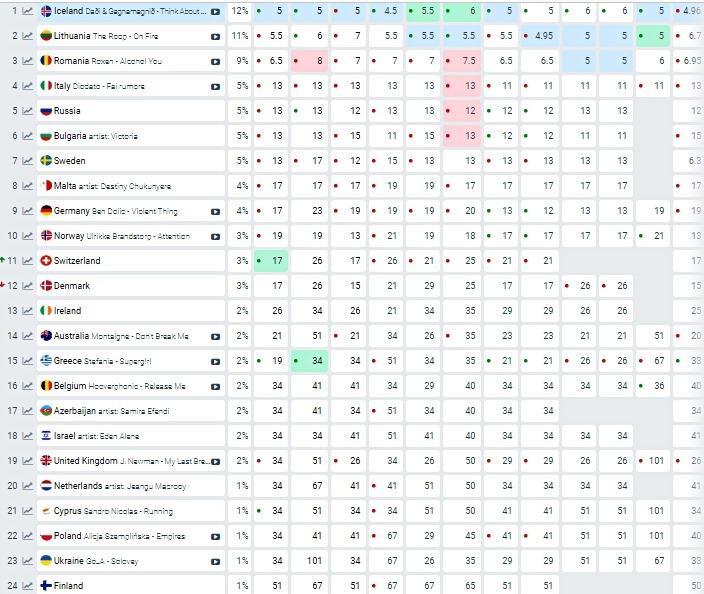This screenshot has height=594, width=704.
Task: Click the Sweden flag icon
Action: point(46,161)
